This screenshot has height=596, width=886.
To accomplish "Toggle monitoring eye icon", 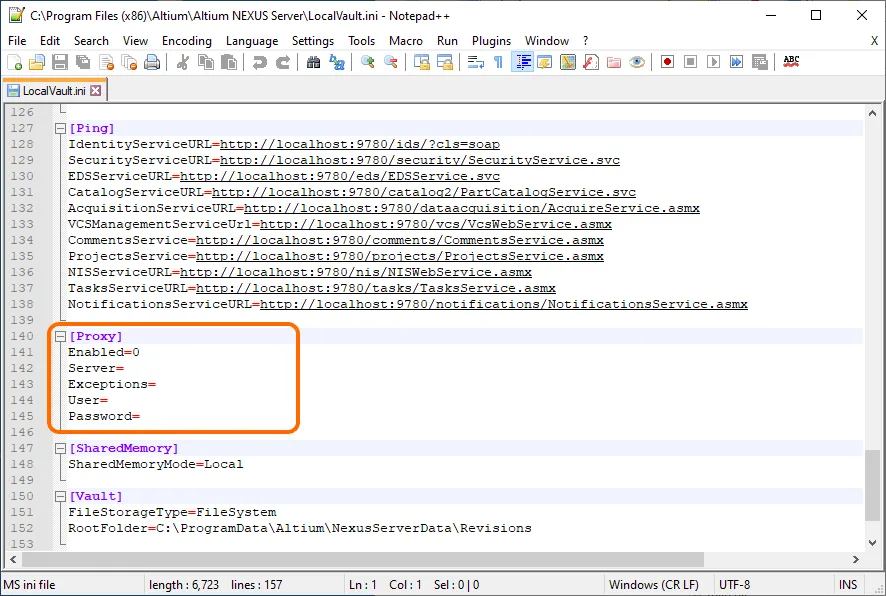I will (637, 62).
